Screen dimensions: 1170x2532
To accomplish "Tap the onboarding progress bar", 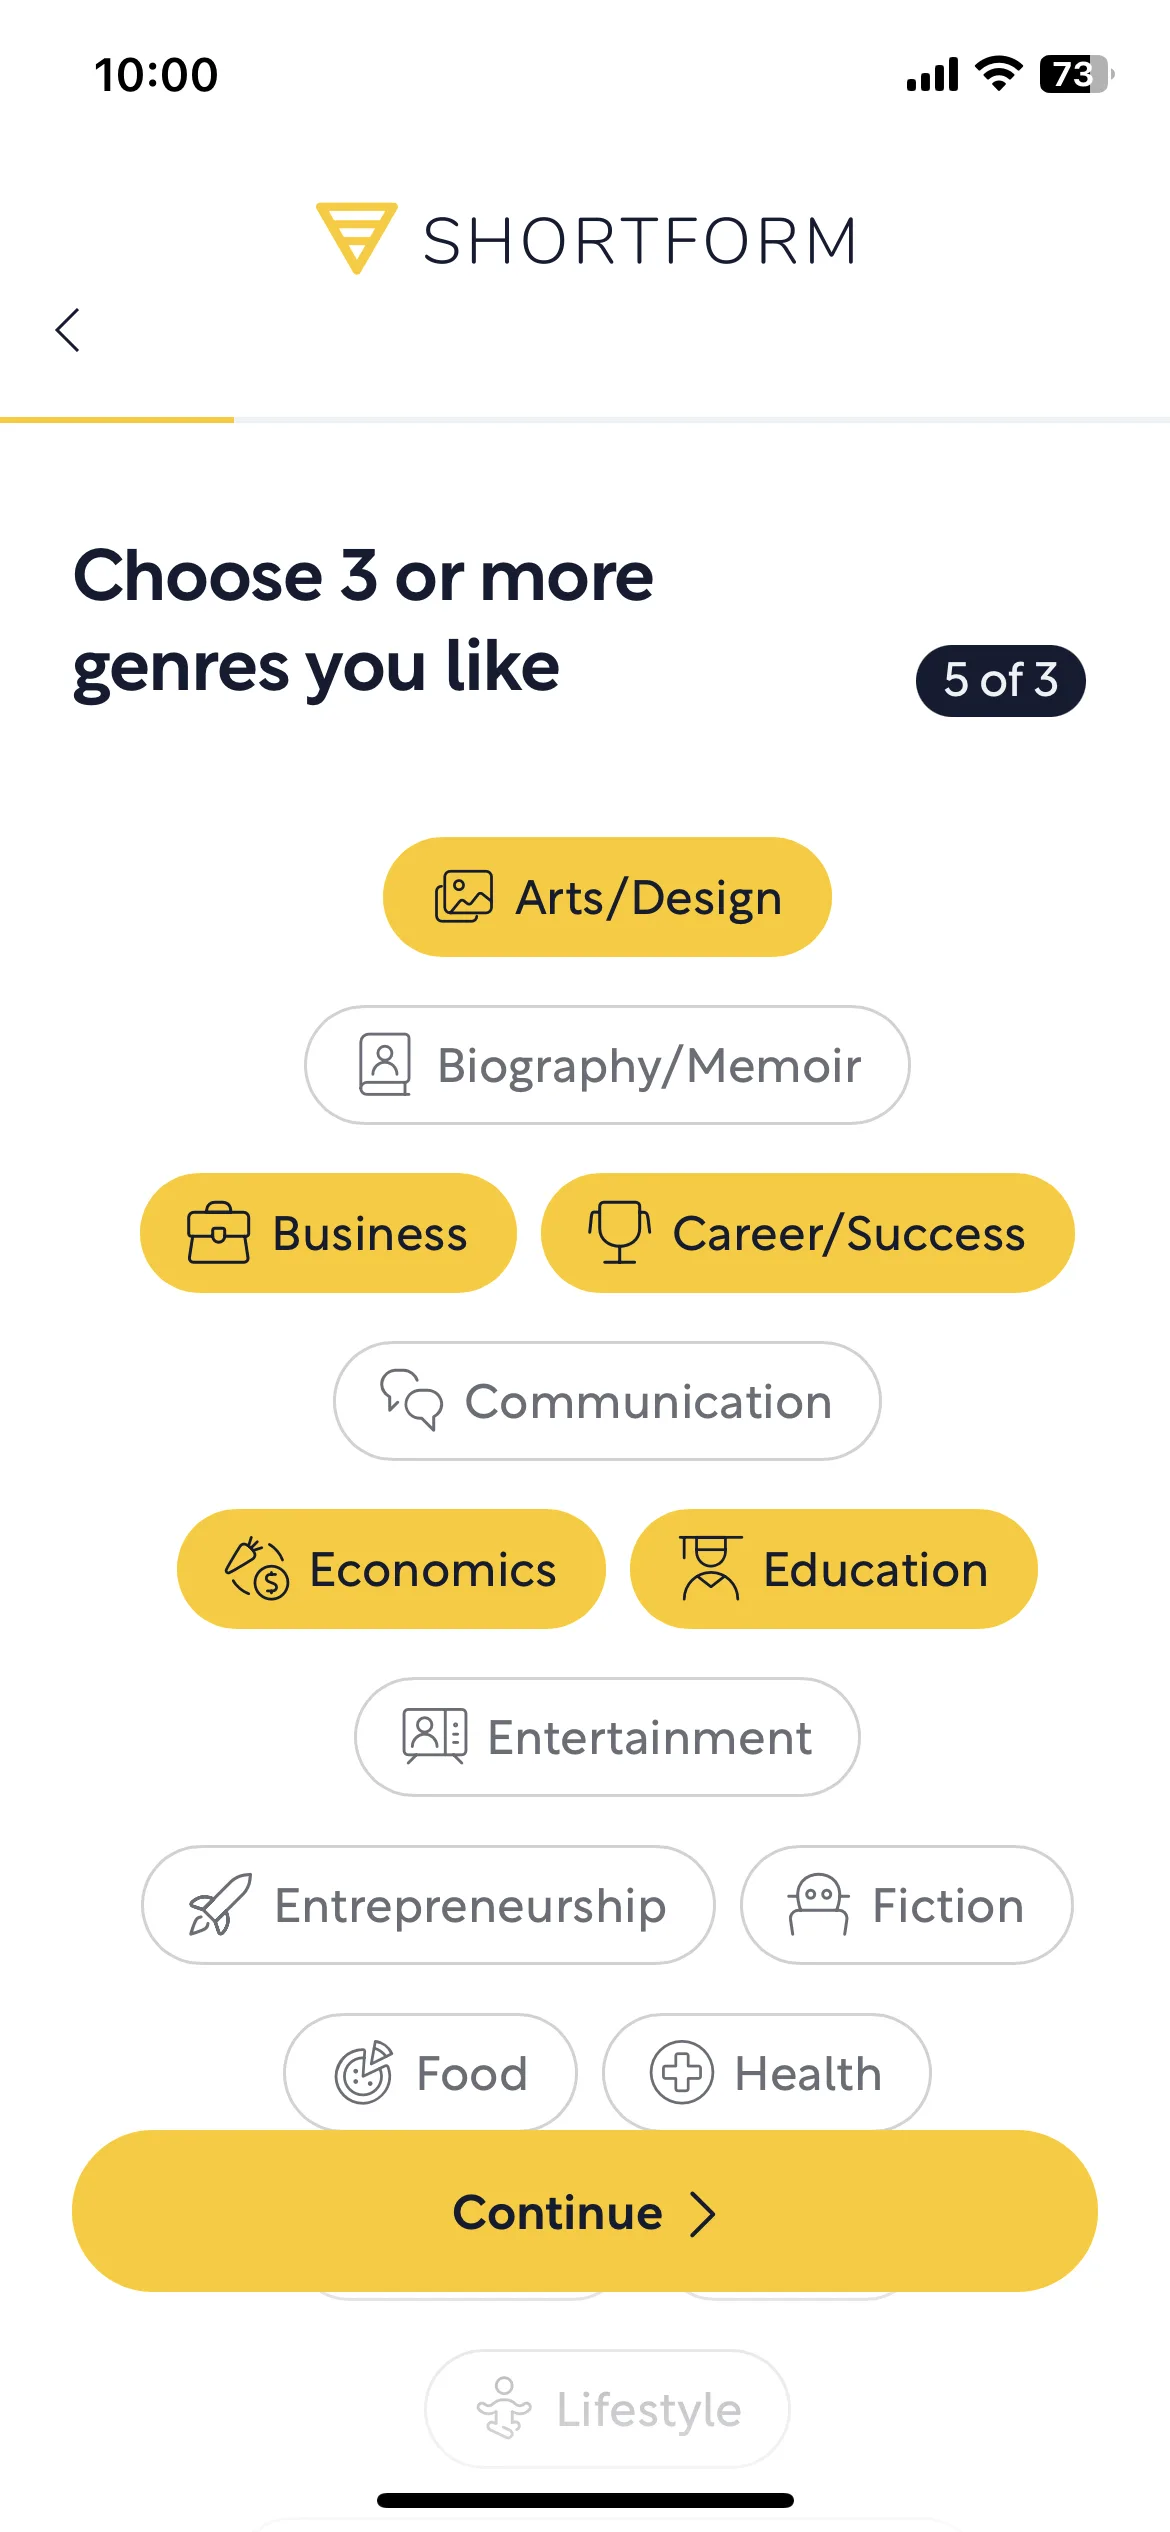I will 585,420.
